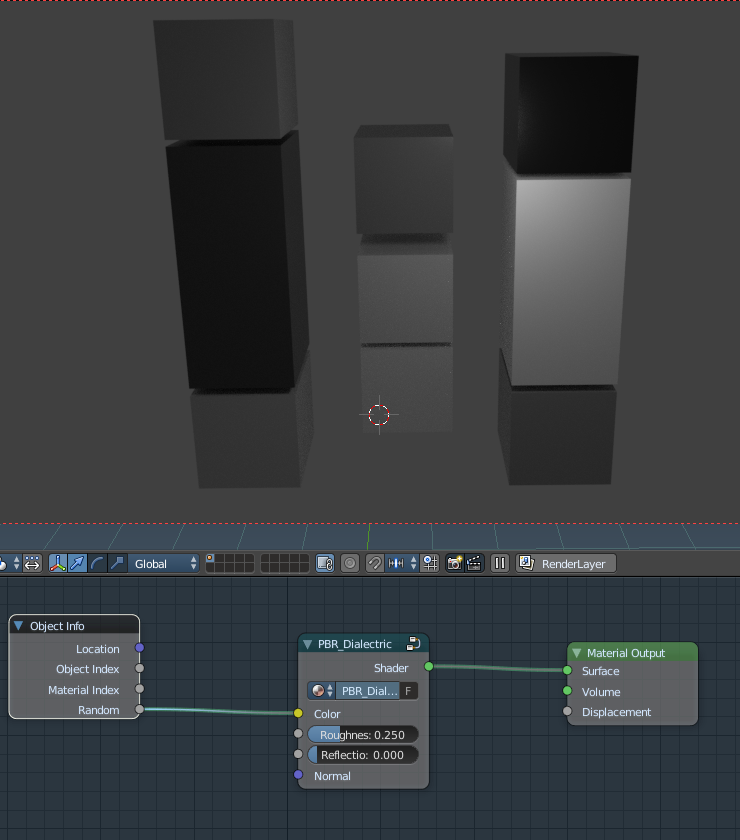Toggle the 3D manipulator axes icon
The width and height of the screenshot is (740, 840).
coord(57,564)
